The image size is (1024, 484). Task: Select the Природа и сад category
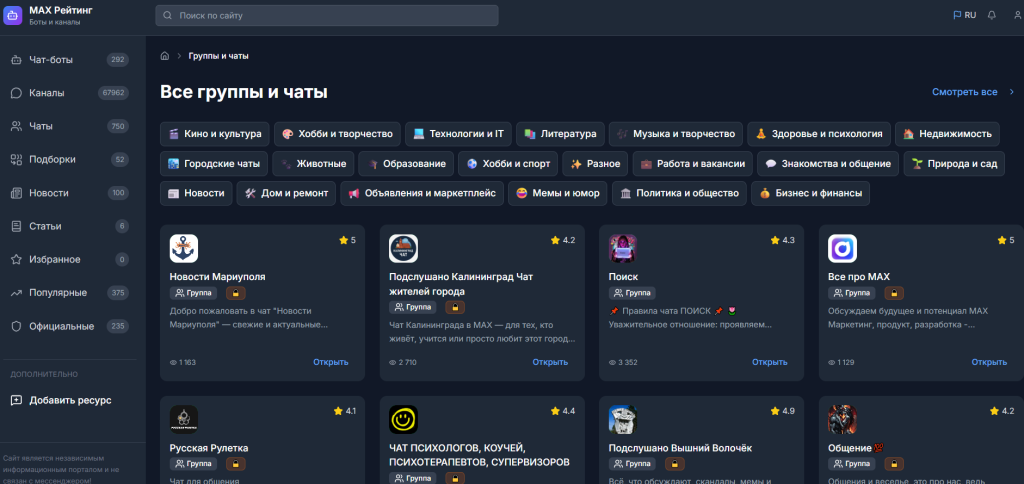953,164
